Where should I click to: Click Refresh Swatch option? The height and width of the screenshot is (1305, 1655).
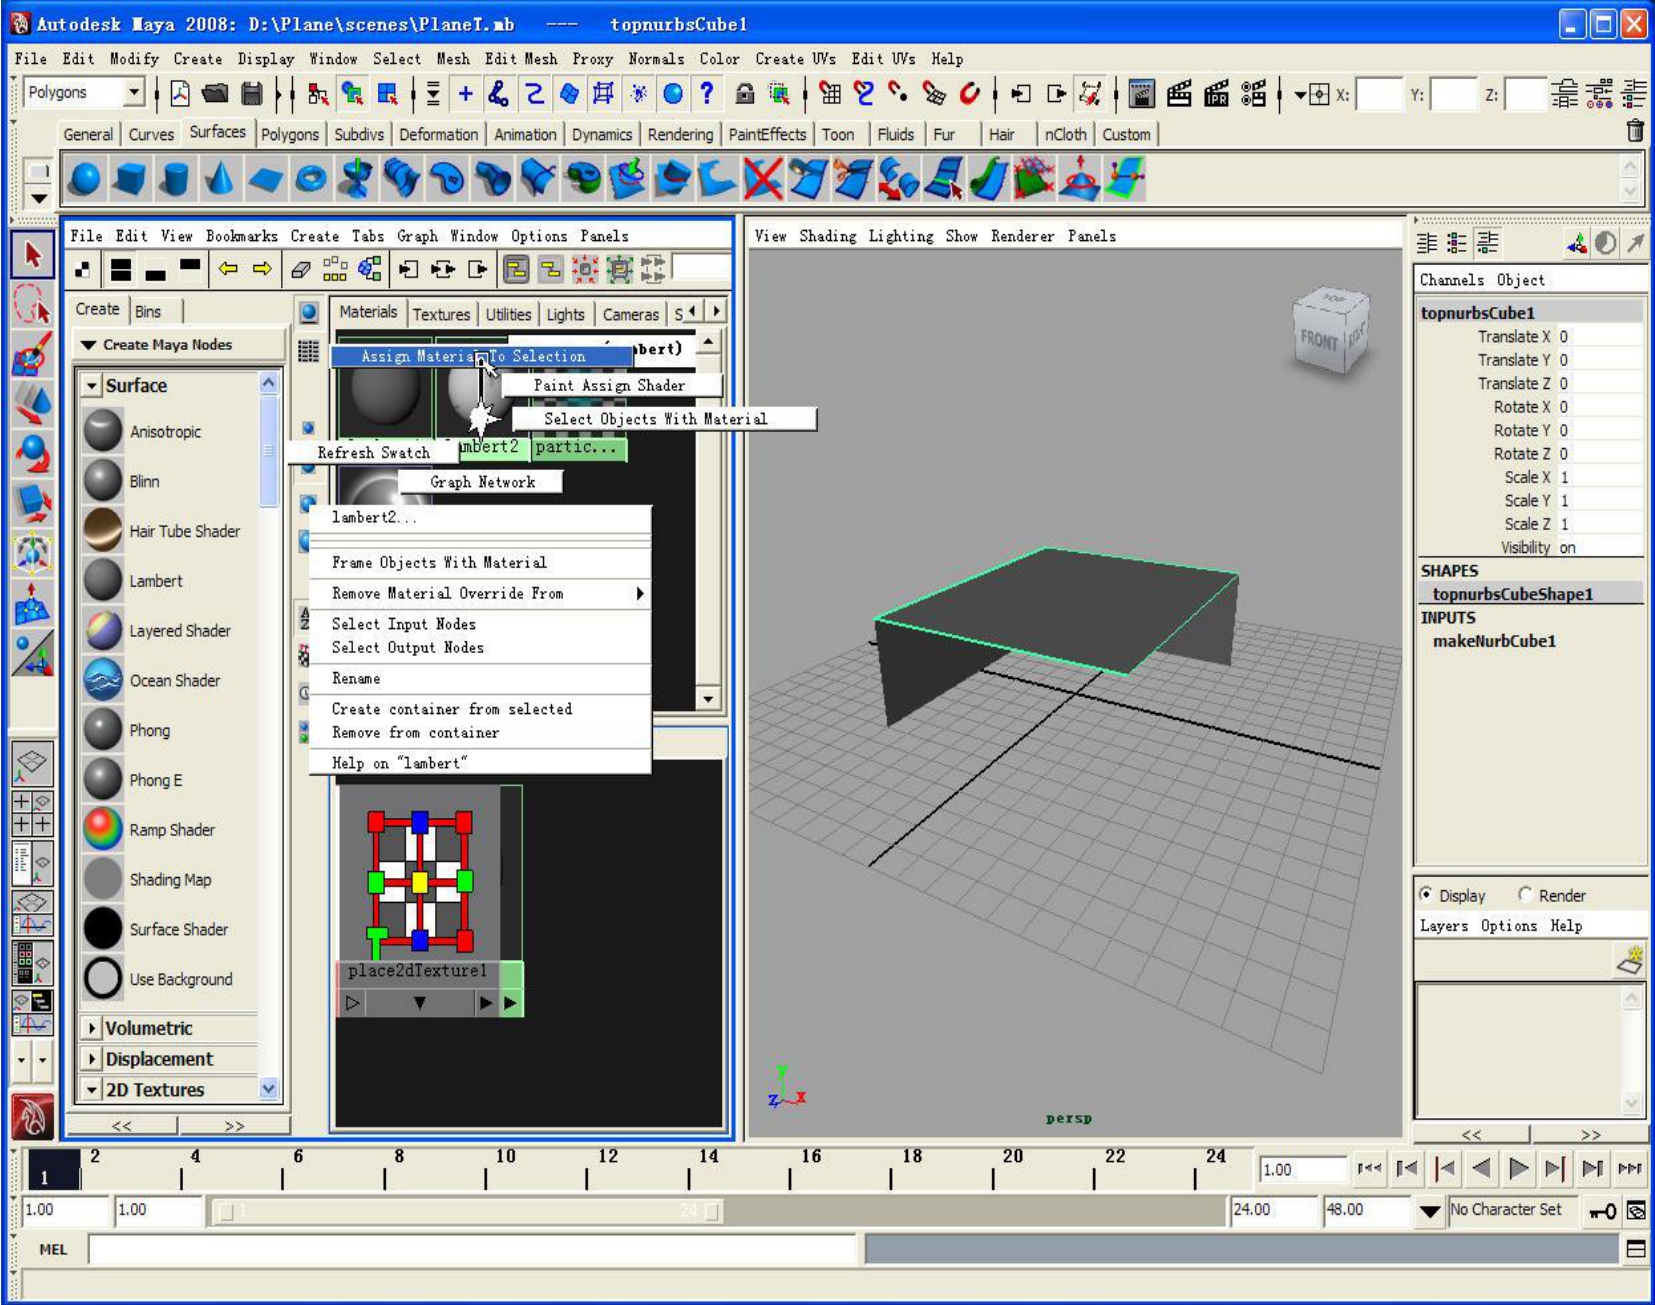pyautogui.click(x=373, y=453)
